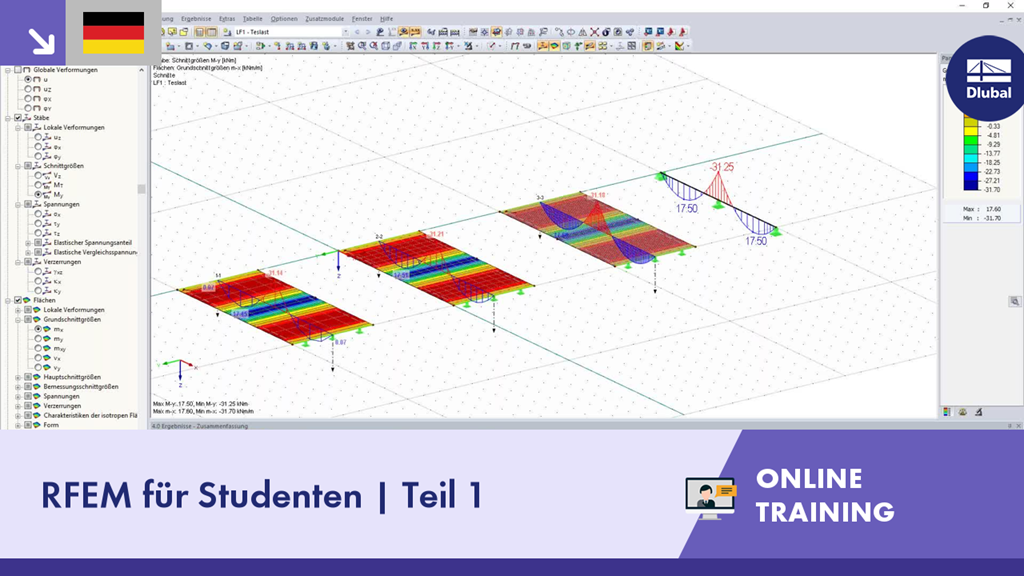Toggle the result values display toolbar icon

[415, 32]
